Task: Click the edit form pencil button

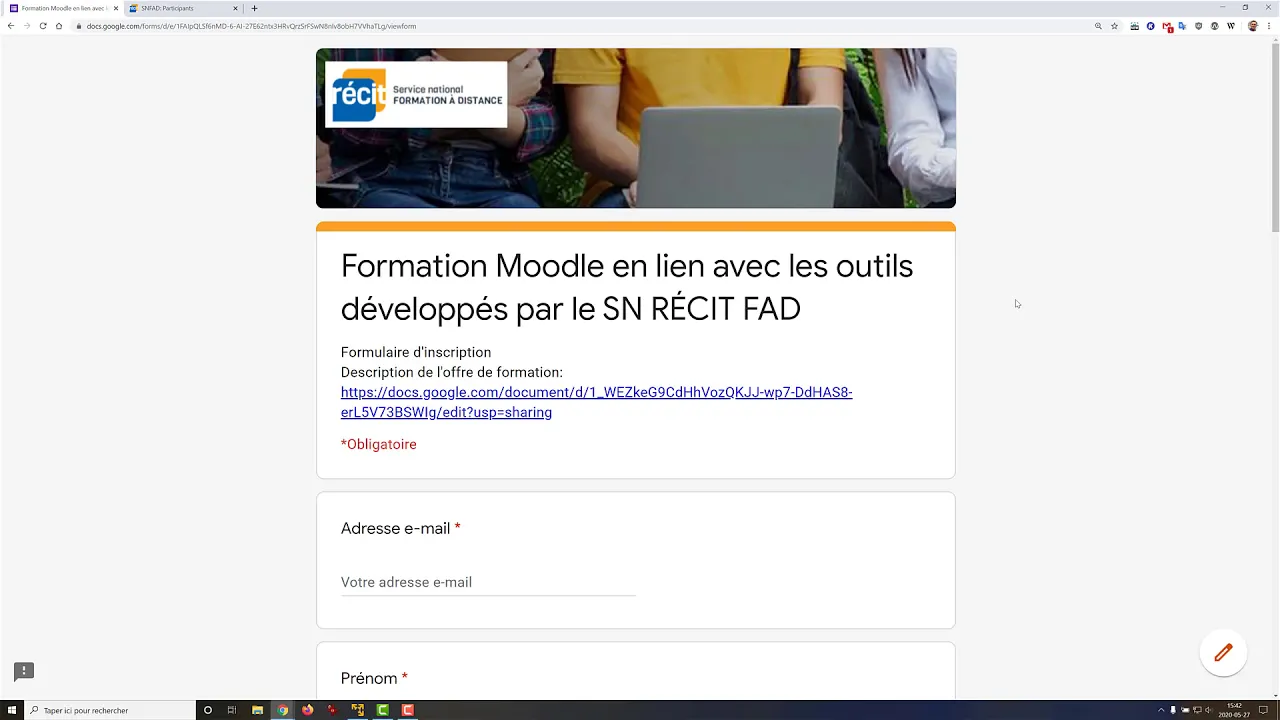Action: 1223,653
